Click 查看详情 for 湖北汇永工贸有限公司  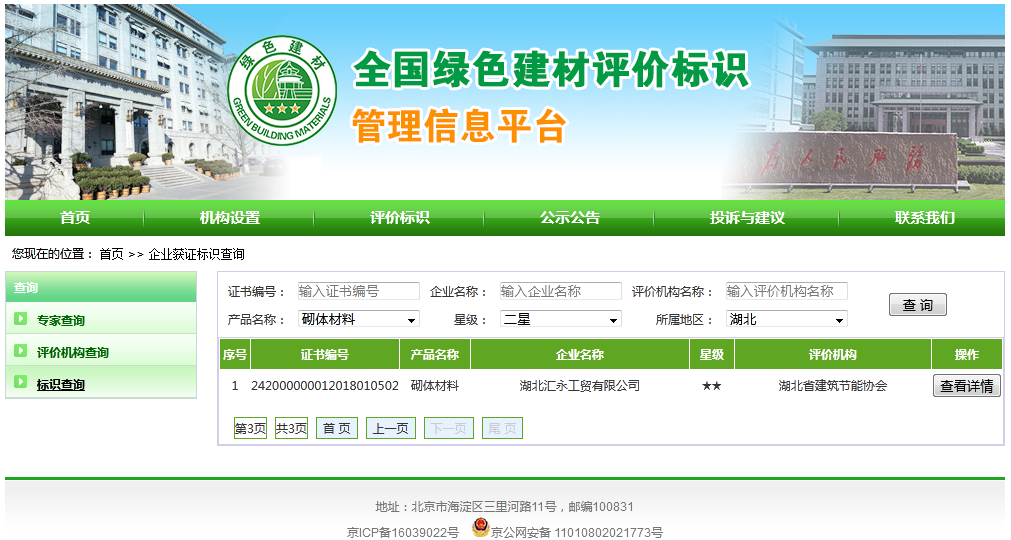coord(966,386)
